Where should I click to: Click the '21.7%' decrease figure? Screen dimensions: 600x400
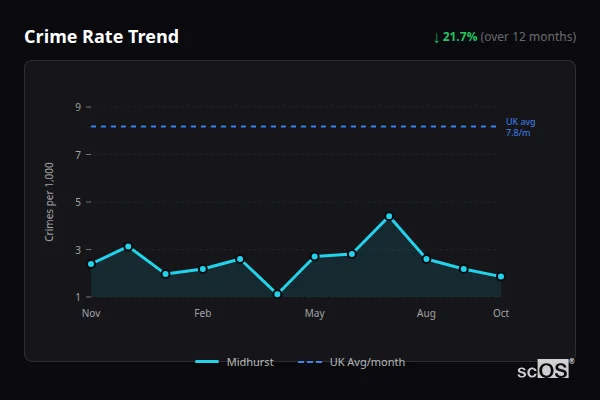[x=460, y=37]
